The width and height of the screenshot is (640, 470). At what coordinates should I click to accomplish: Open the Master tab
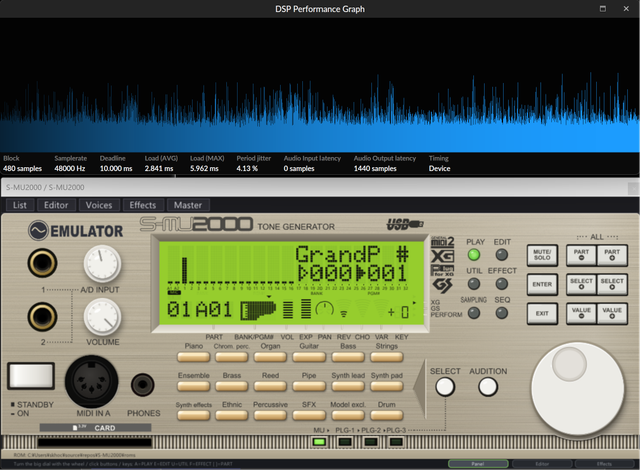pos(188,205)
